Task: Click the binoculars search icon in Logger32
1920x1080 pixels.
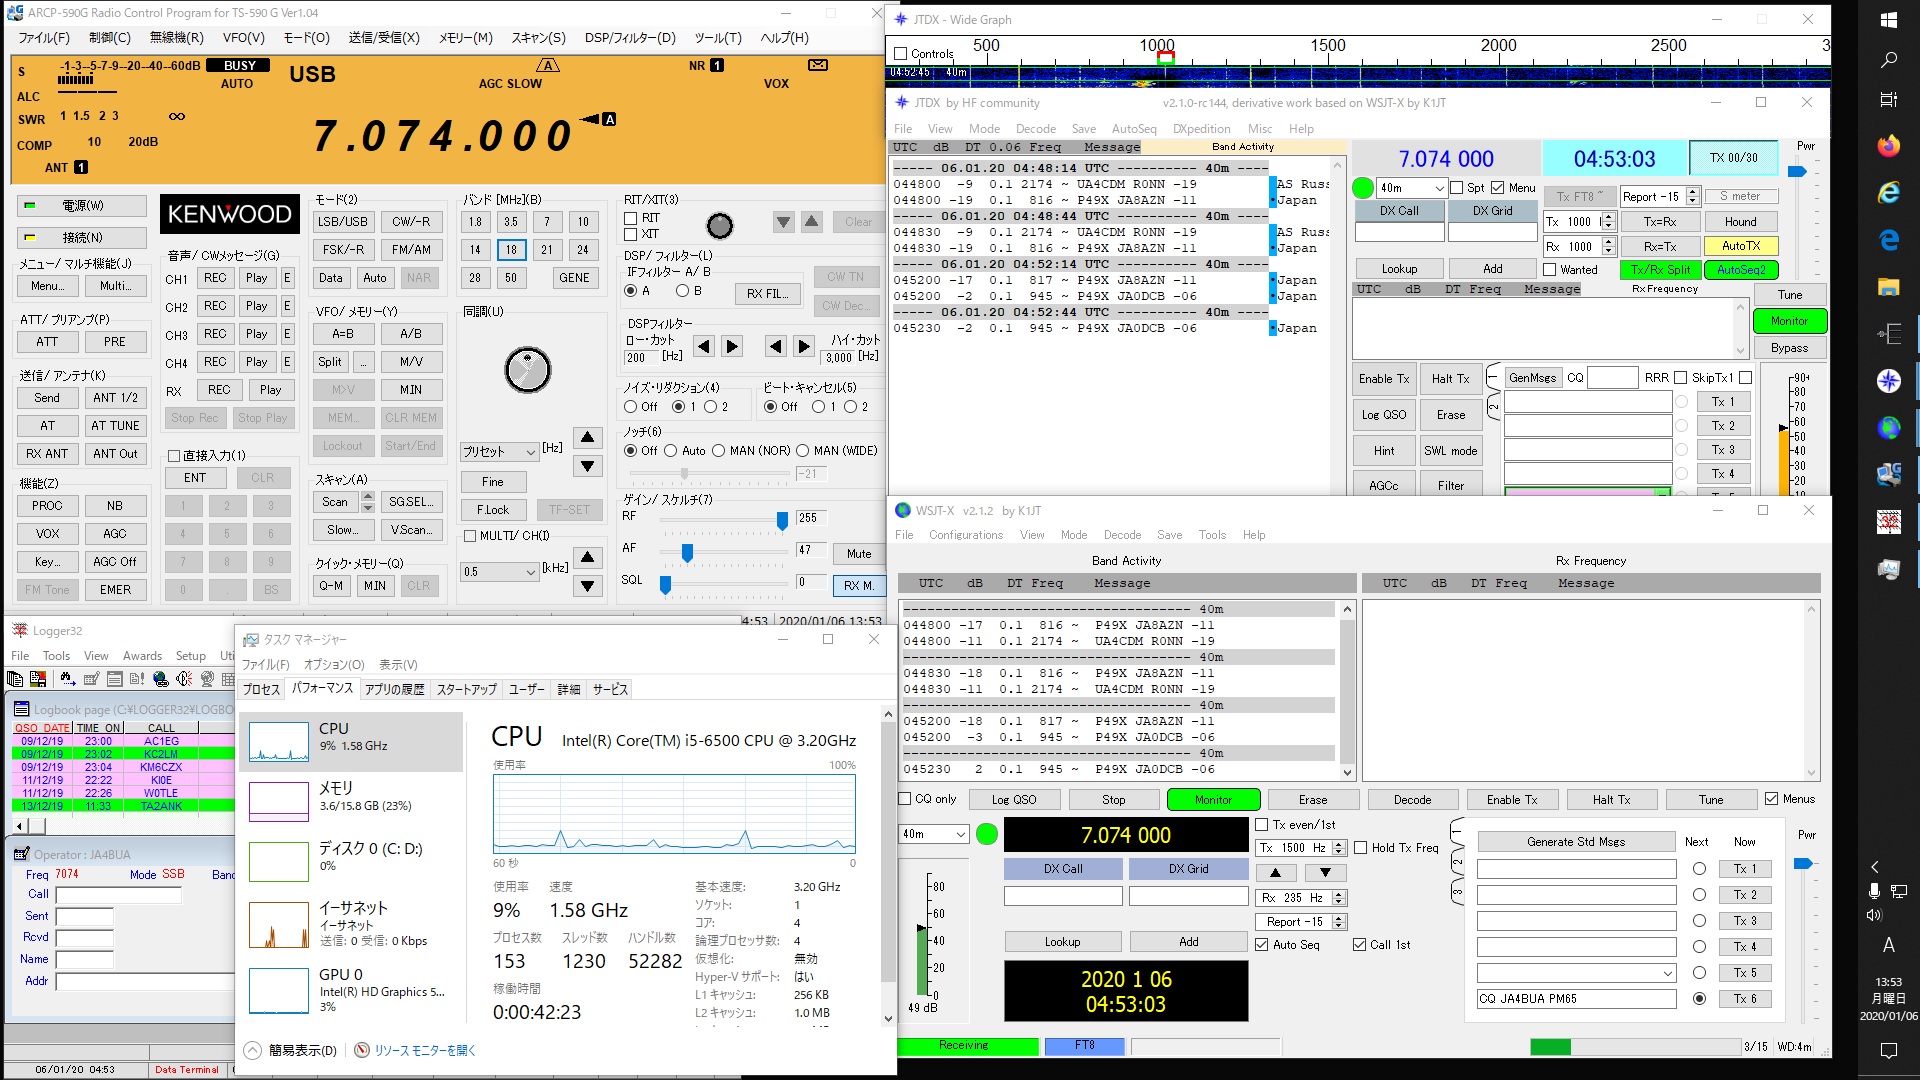Action: pyautogui.click(x=68, y=679)
